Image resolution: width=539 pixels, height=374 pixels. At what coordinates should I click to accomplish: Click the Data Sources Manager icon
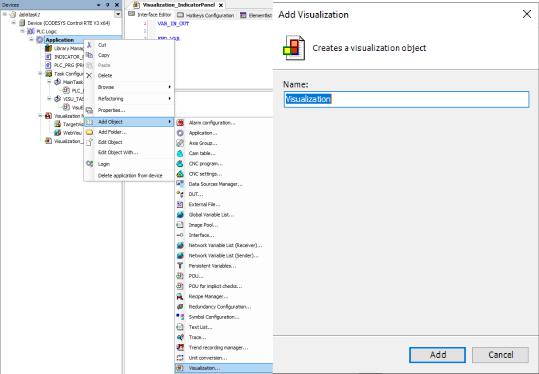coord(180,184)
